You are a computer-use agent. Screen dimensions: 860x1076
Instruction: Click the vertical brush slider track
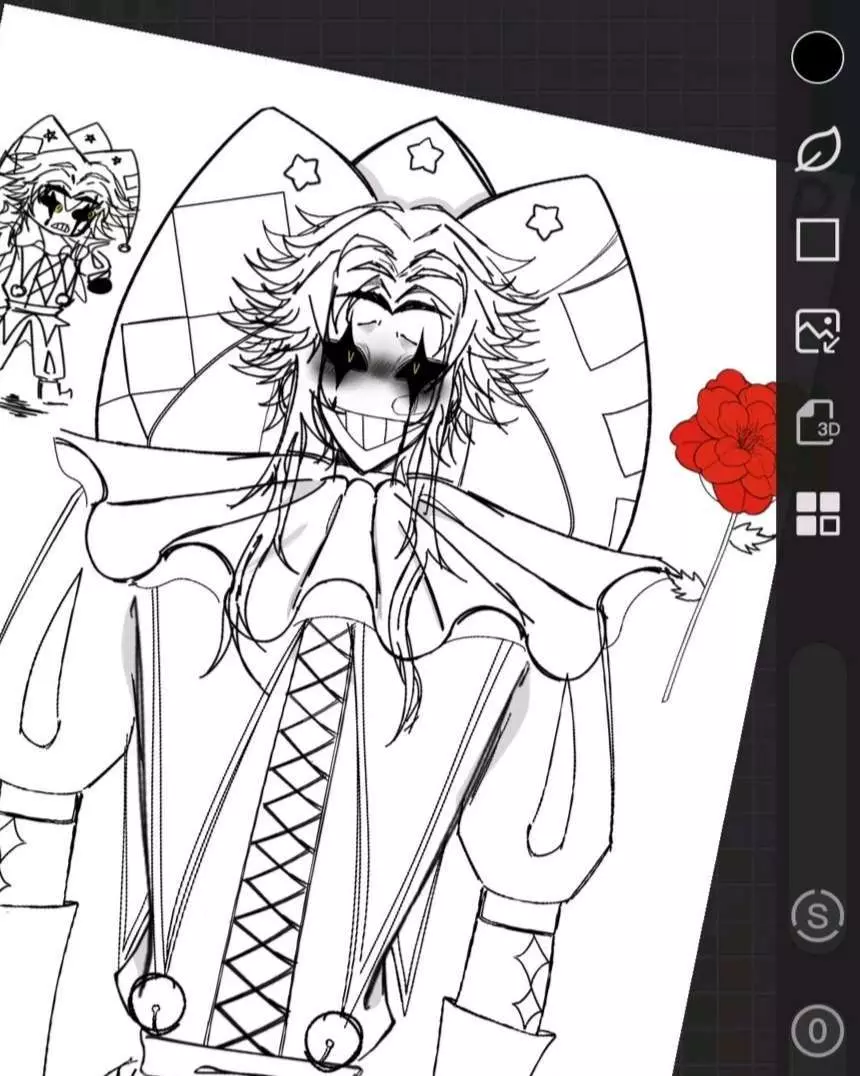pyautogui.click(x=817, y=760)
